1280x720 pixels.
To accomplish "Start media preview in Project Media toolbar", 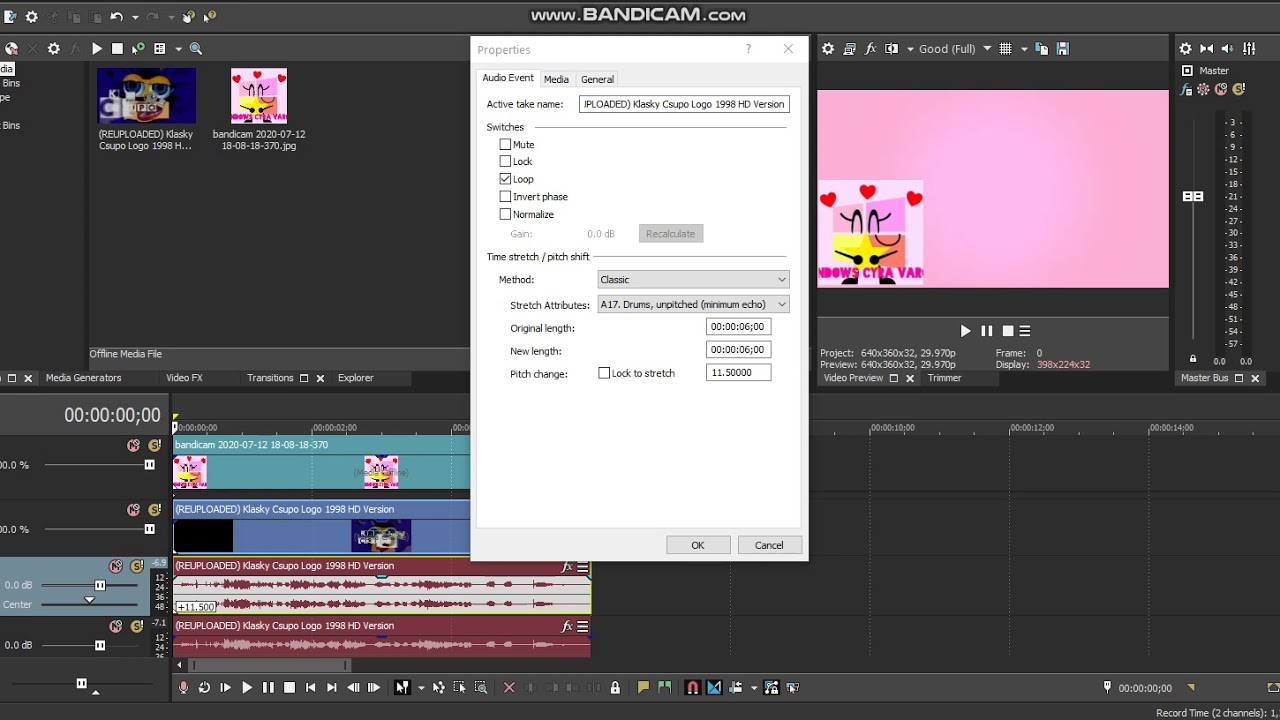I will [97, 48].
